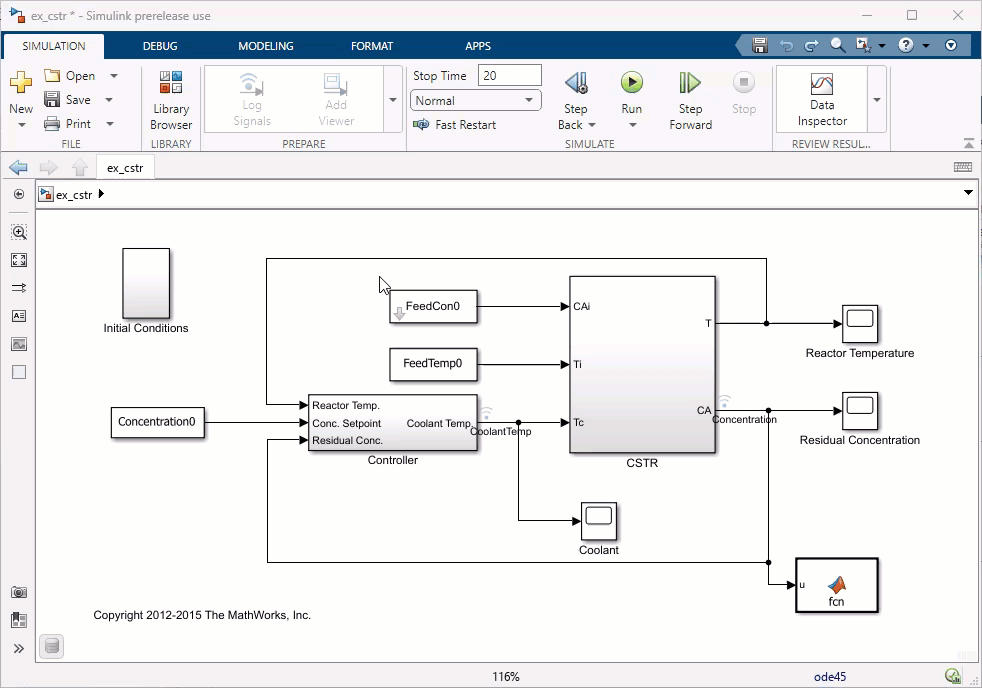Click the Model Data database icon

coord(52,647)
